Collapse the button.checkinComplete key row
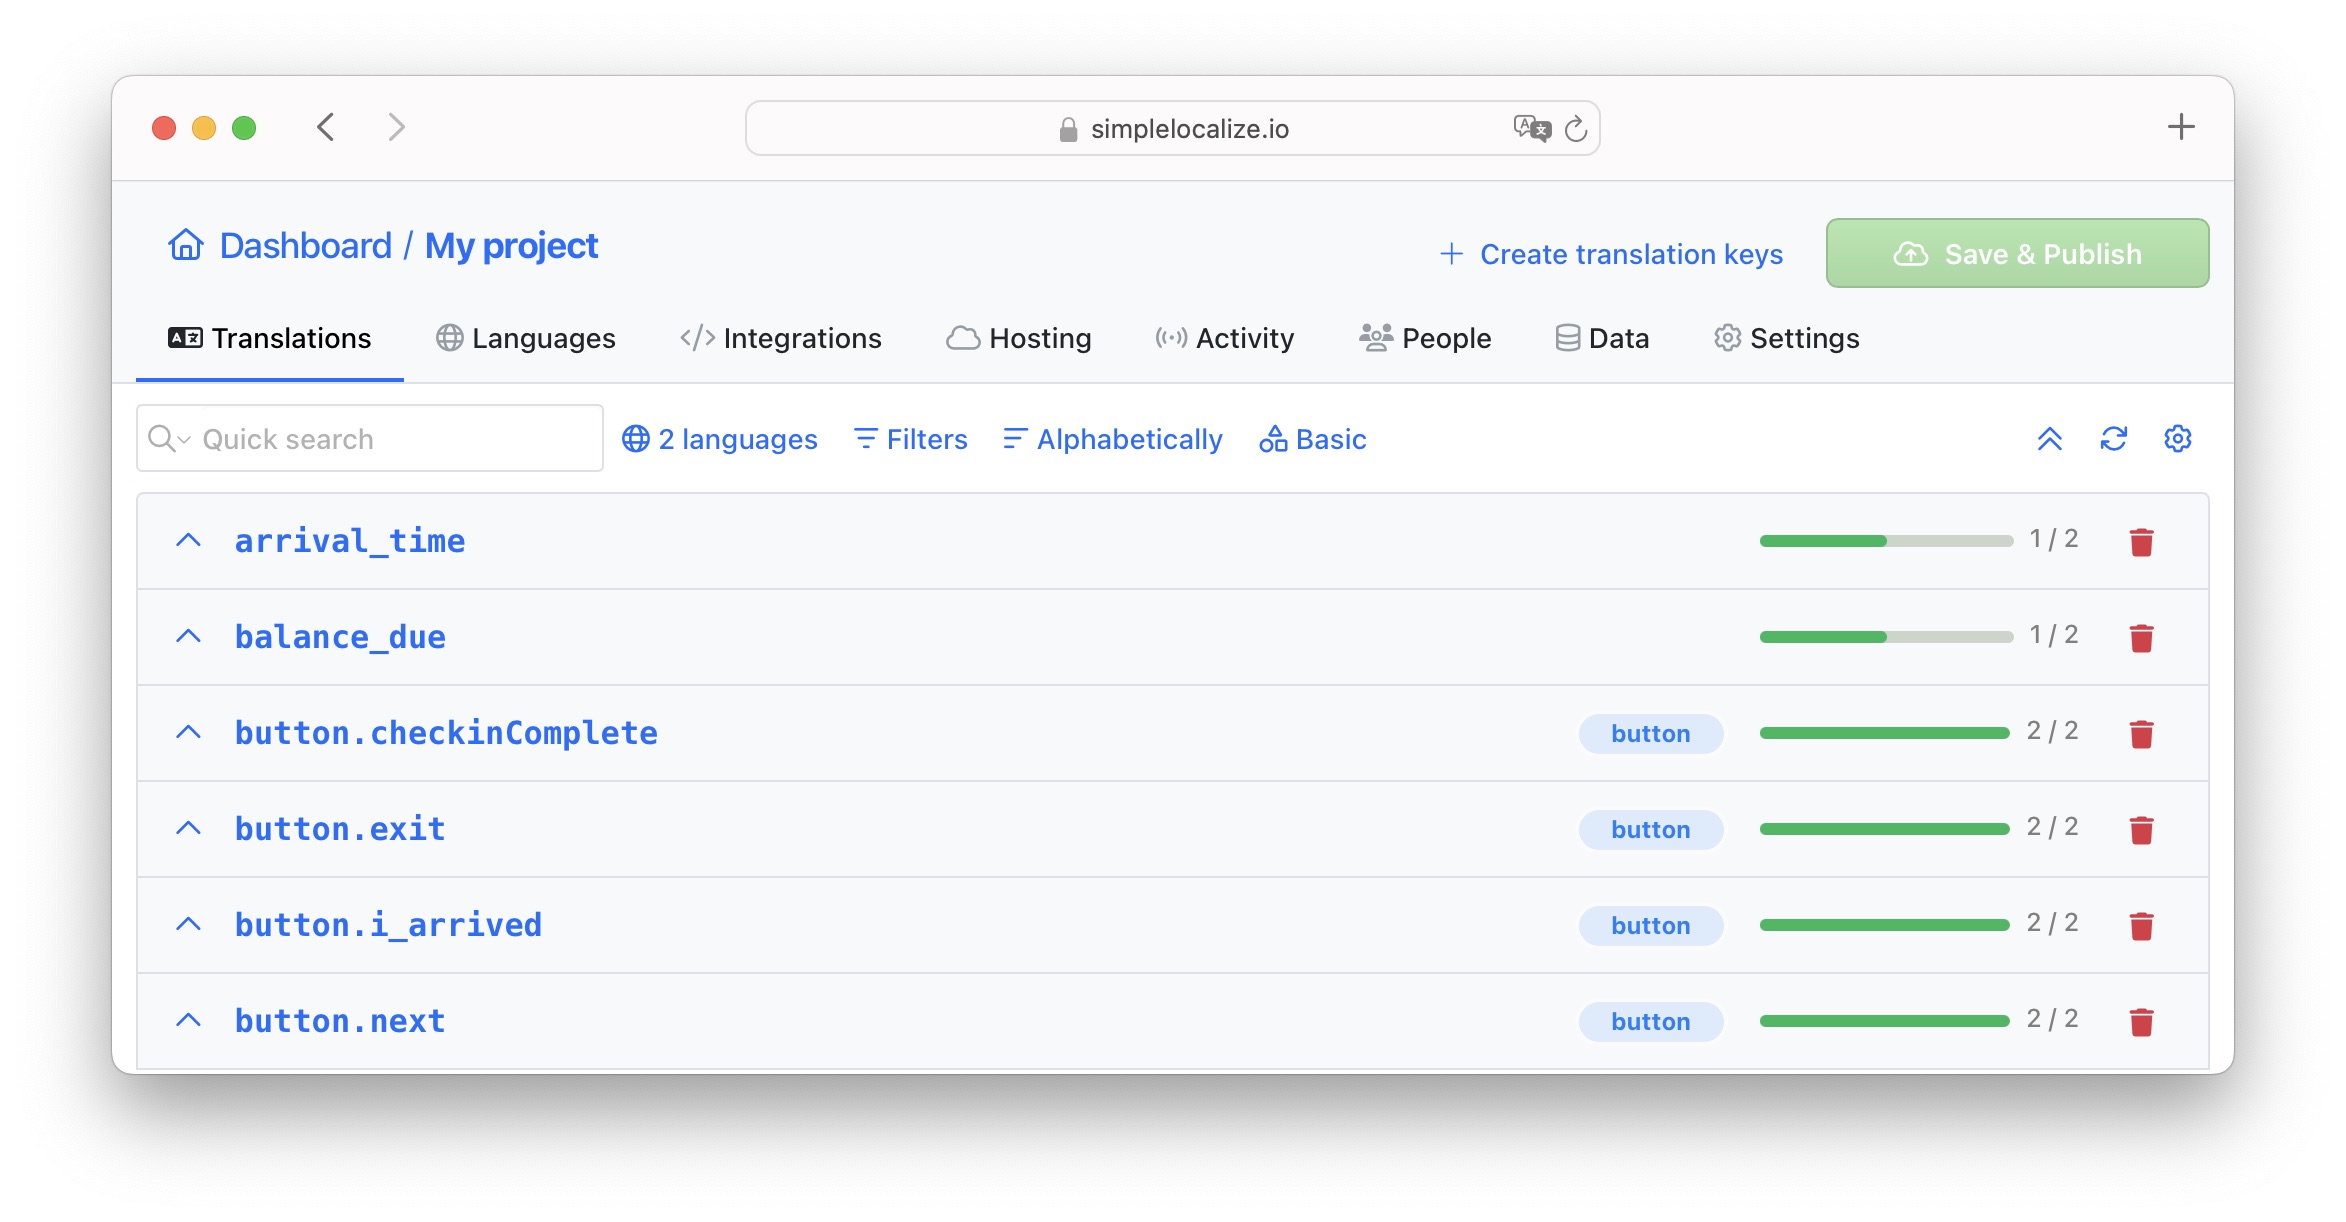Image resolution: width=2346 pixels, height=1222 pixels. pos(189,730)
